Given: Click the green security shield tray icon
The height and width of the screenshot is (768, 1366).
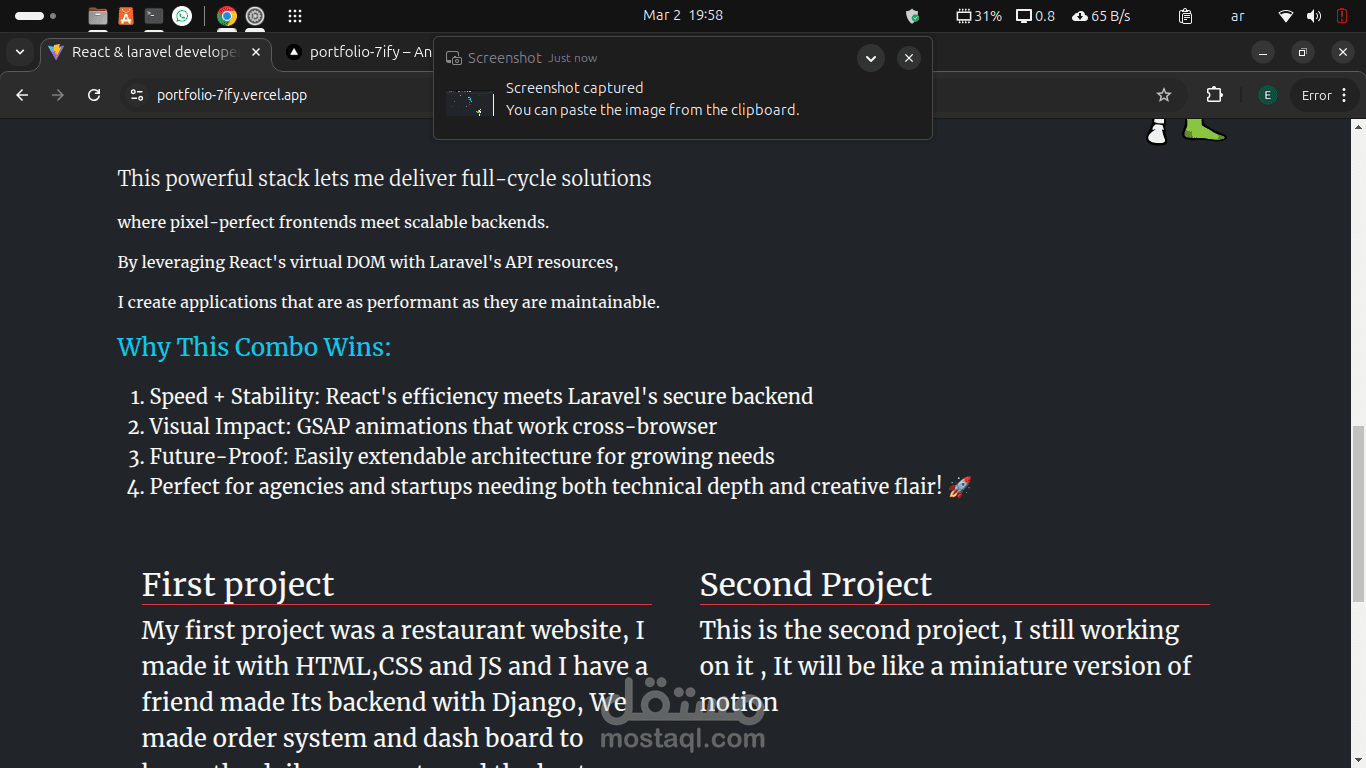Looking at the screenshot, I should [x=912, y=16].
